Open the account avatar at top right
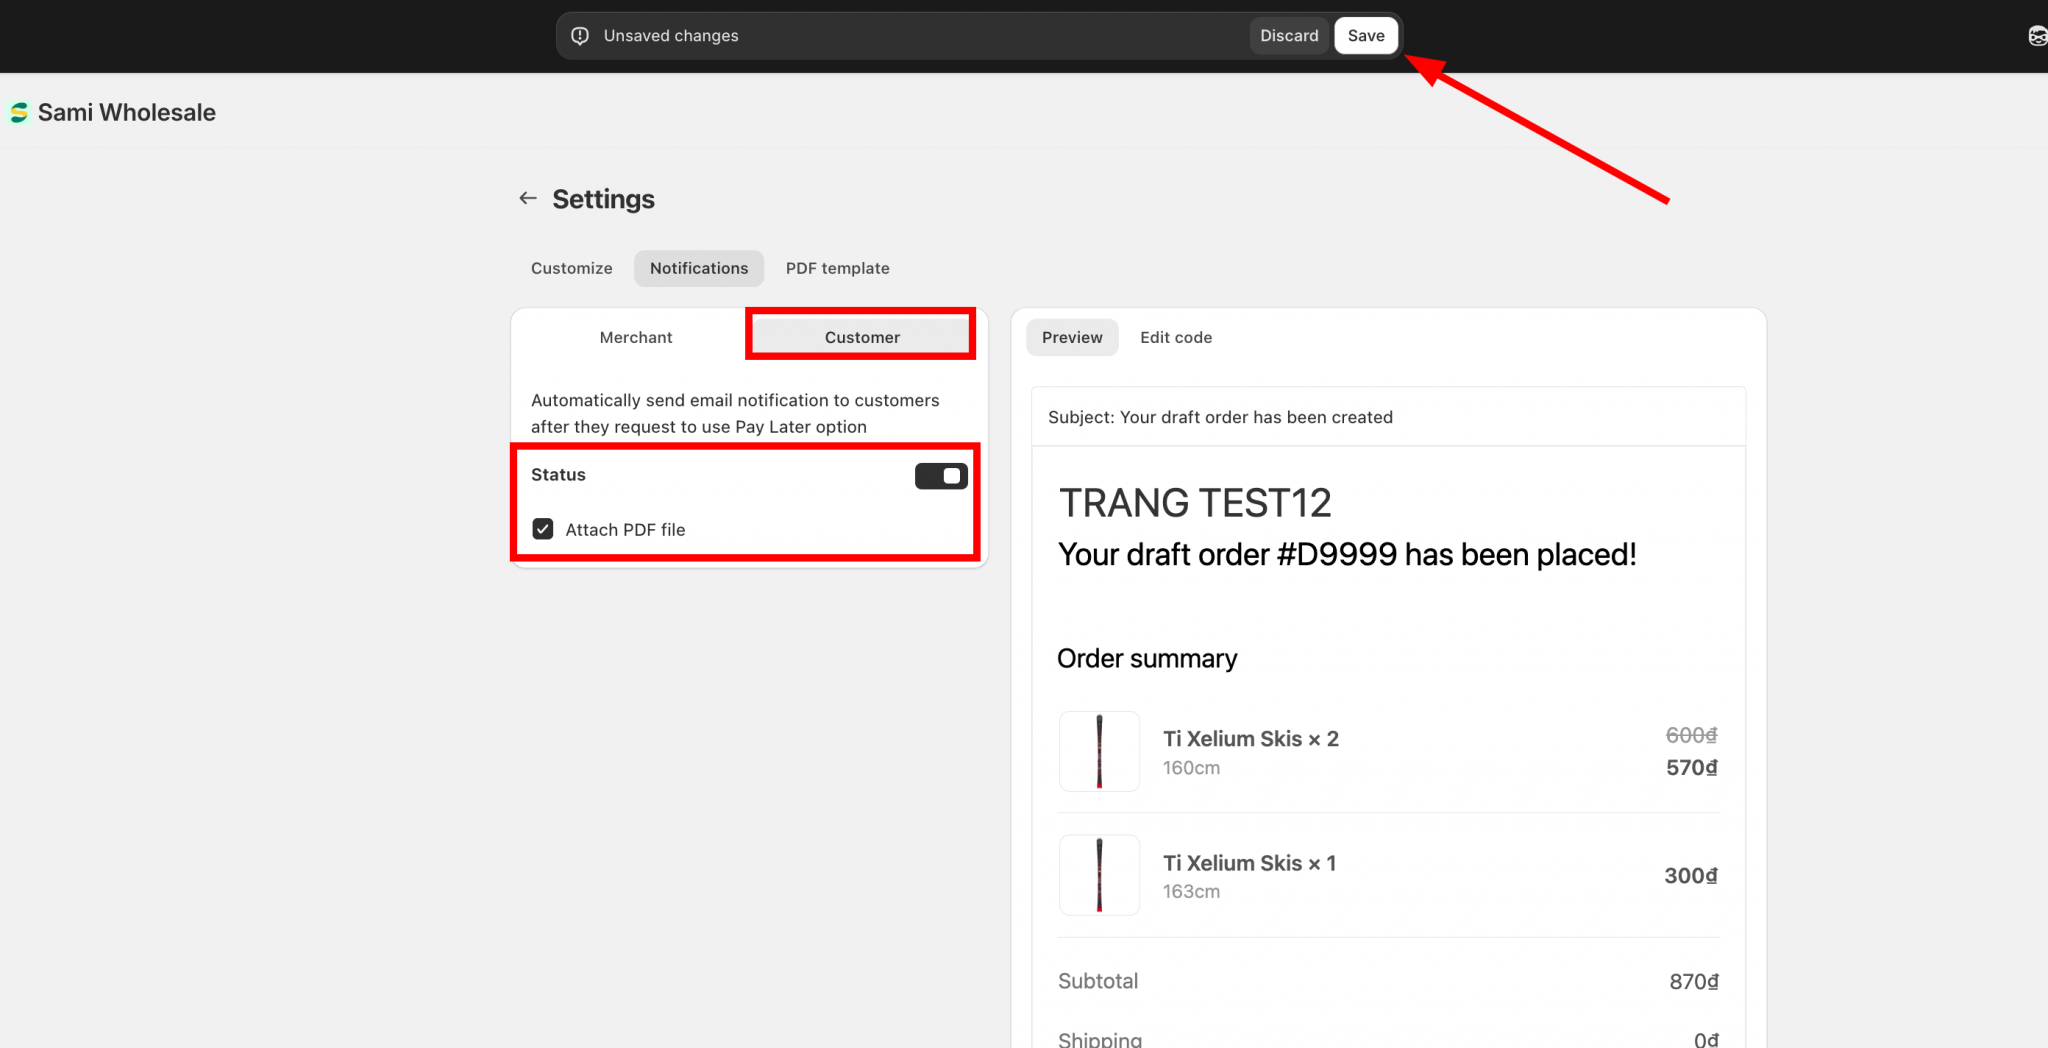Viewport: 2048px width, 1048px height. coord(2036,36)
